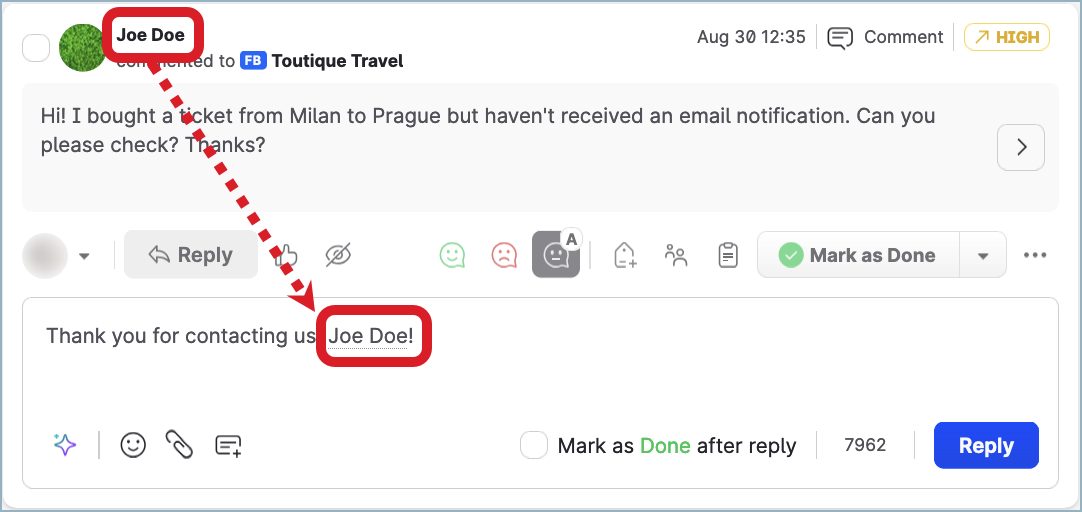Image resolution: width=1082 pixels, height=512 pixels.
Task: Select the checkbox next to Joe Doe's avatar
Action: (36, 47)
